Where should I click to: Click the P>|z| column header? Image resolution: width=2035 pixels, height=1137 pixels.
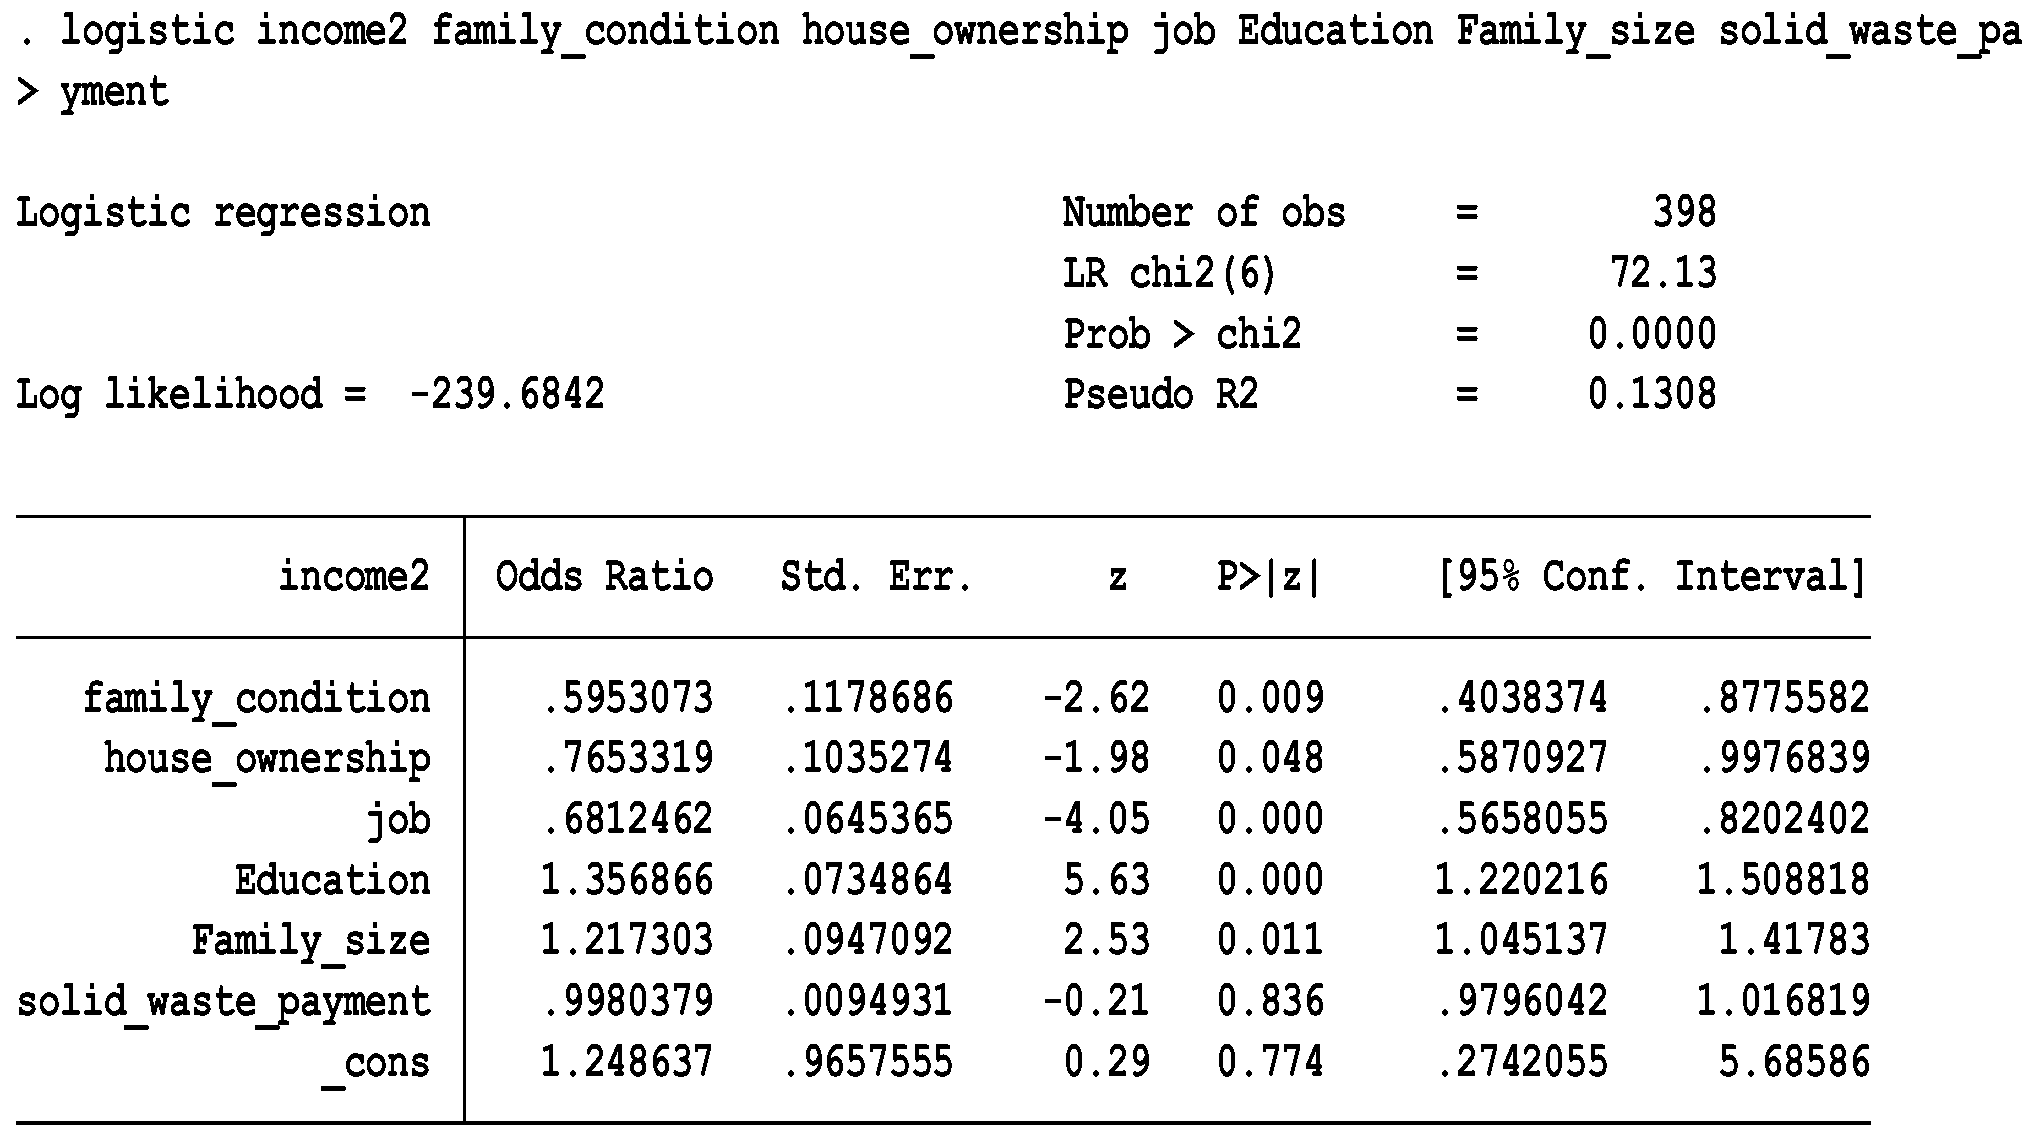coord(1269,577)
